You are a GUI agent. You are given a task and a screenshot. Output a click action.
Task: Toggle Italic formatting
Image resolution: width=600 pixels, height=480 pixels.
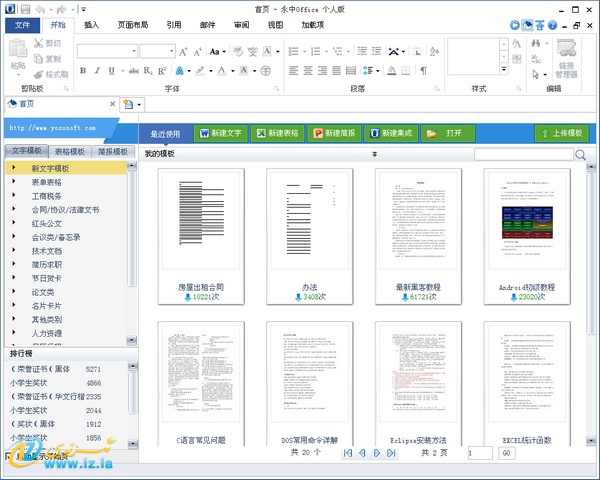(97, 70)
